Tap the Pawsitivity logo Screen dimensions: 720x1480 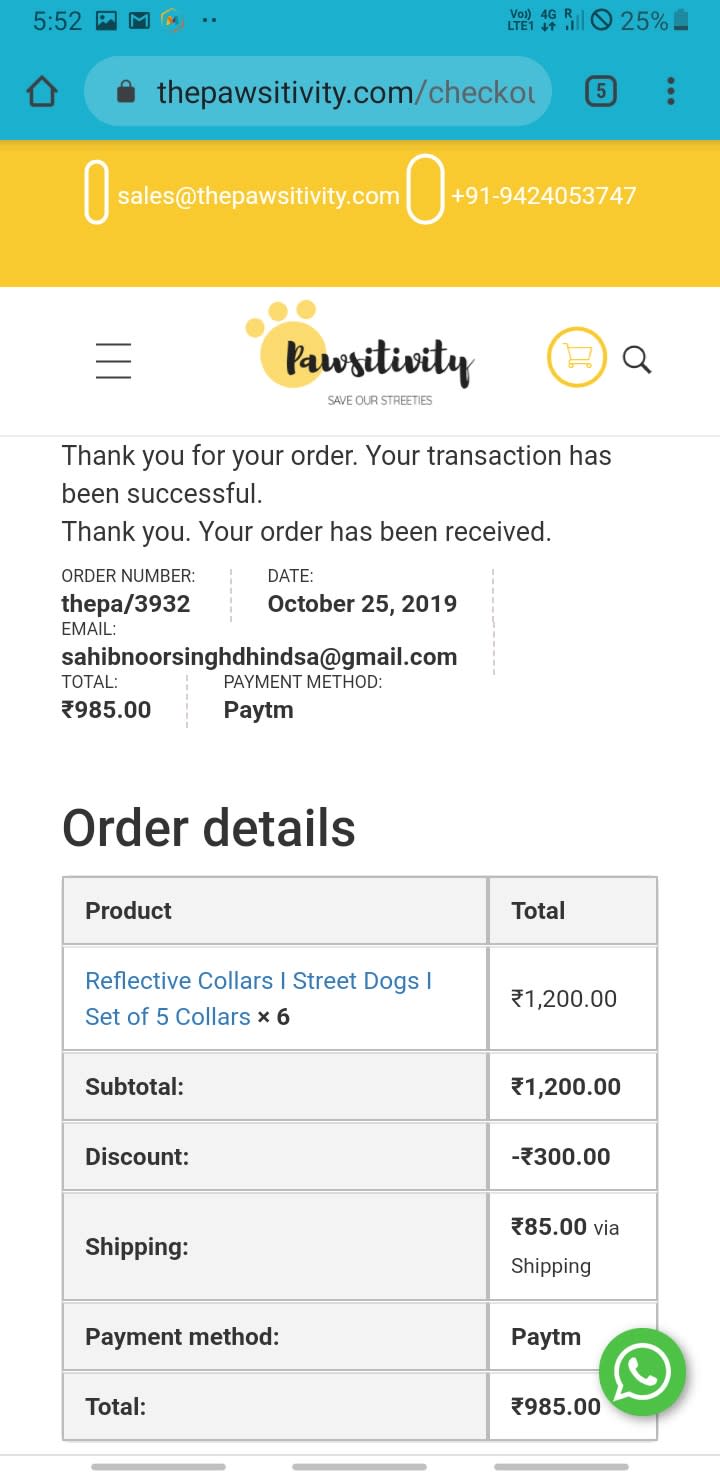tap(360, 353)
